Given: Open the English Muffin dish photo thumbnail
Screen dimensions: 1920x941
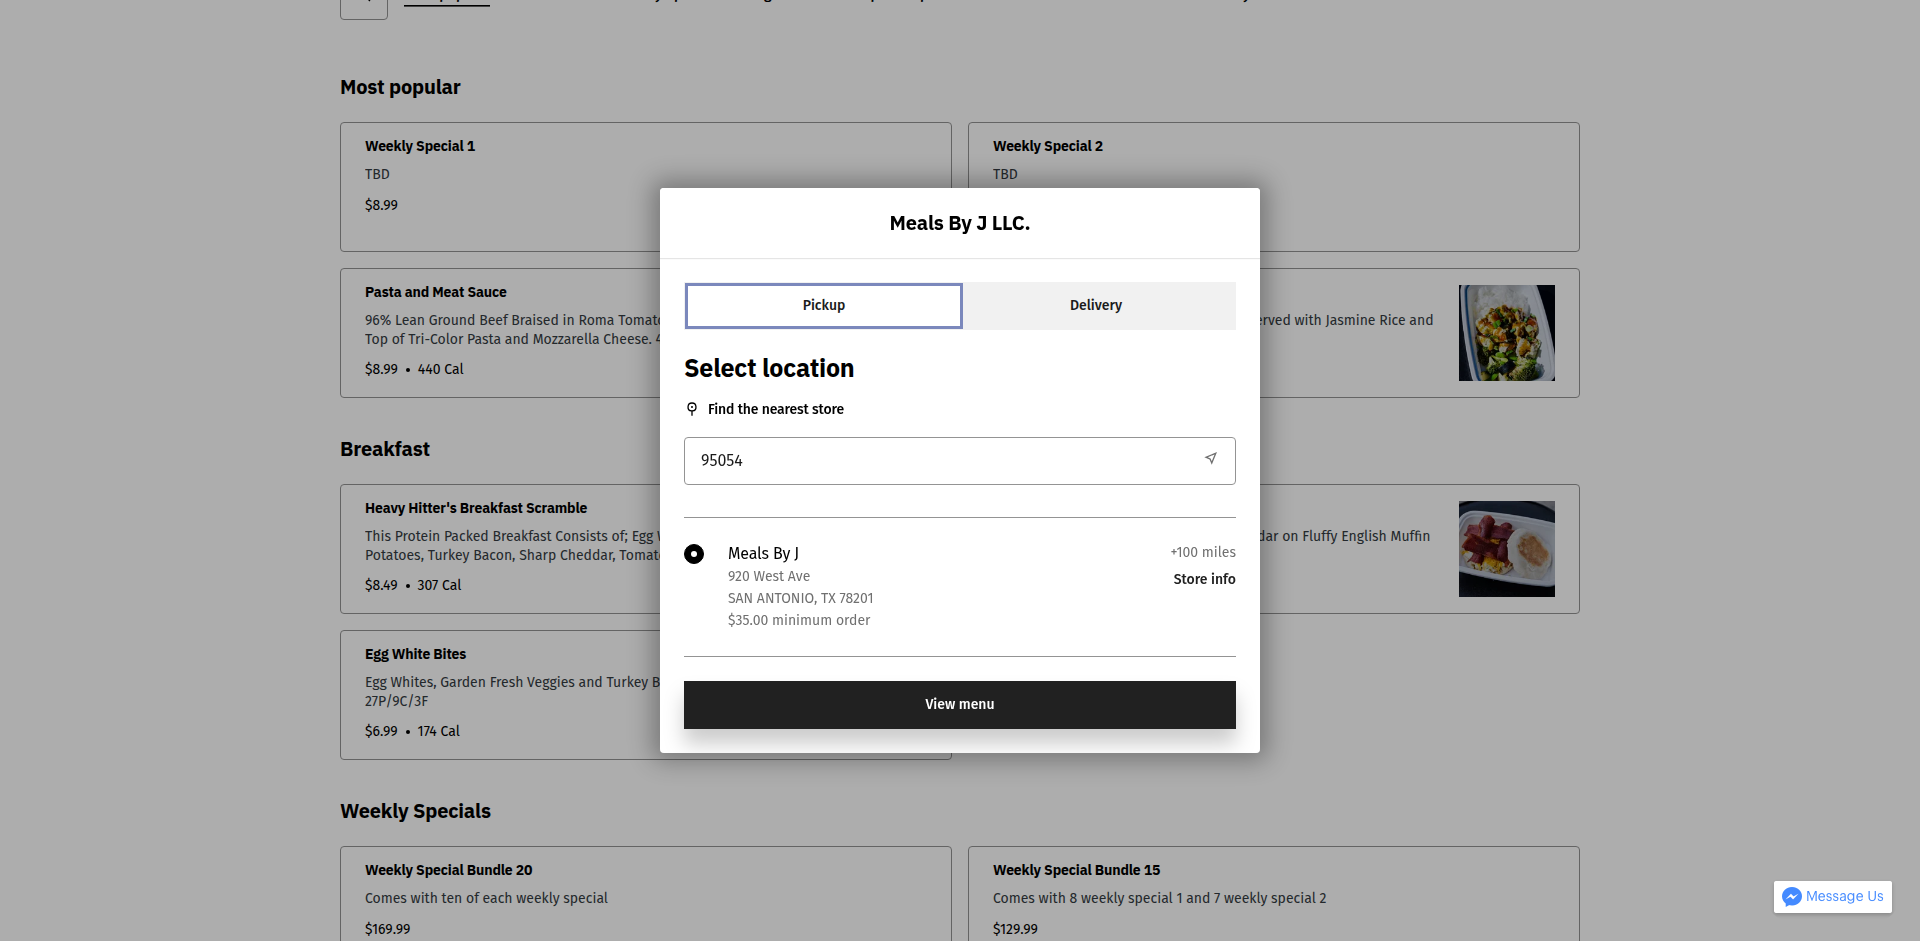Looking at the screenshot, I should (x=1506, y=549).
